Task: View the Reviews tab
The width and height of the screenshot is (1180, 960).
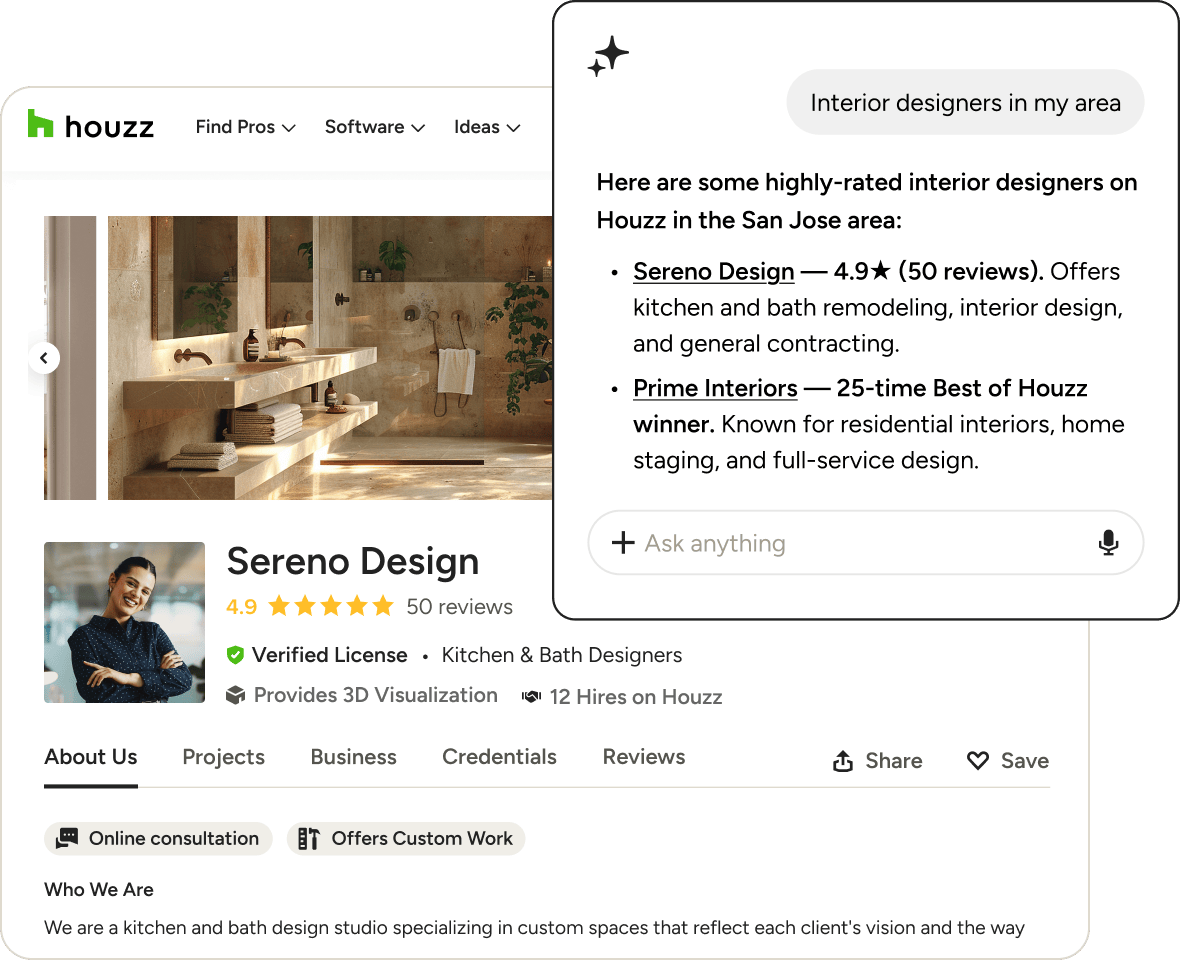Action: click(643, 757)
